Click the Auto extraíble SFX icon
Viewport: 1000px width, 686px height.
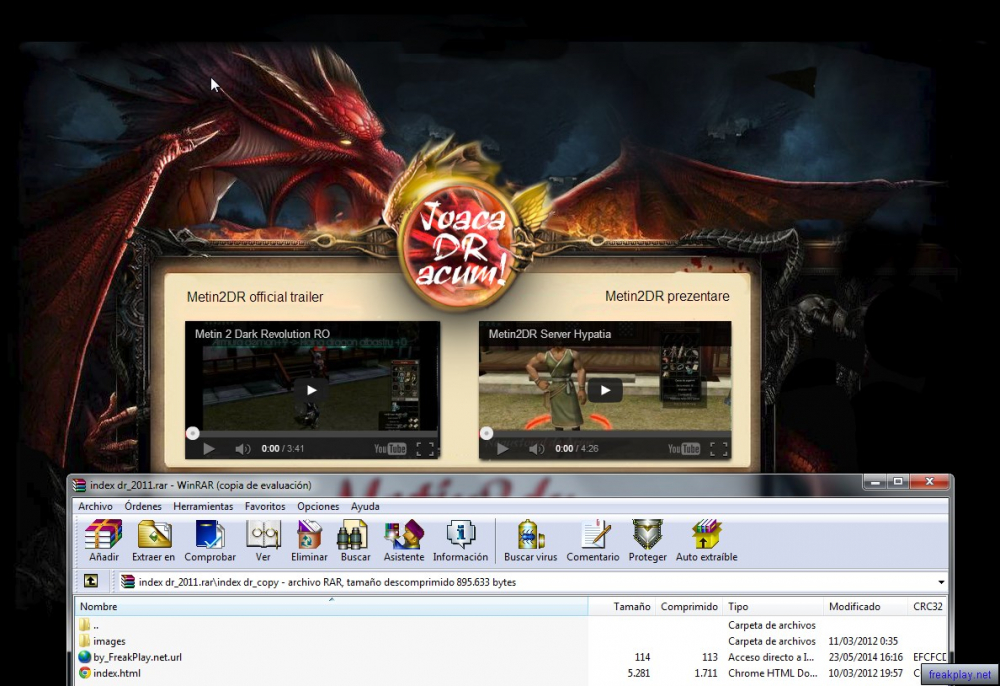click(x=707, y=539)
